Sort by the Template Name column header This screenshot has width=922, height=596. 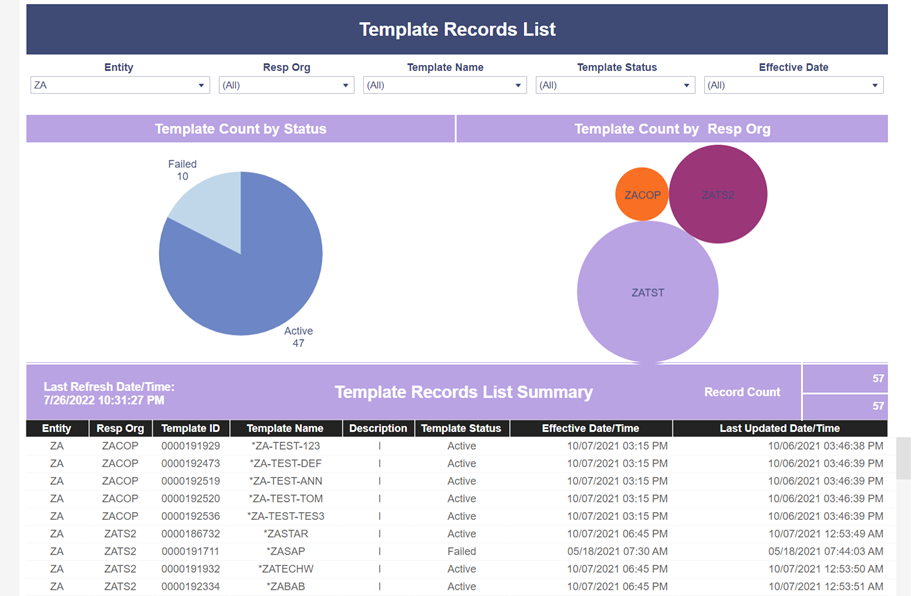click(285, 428)
